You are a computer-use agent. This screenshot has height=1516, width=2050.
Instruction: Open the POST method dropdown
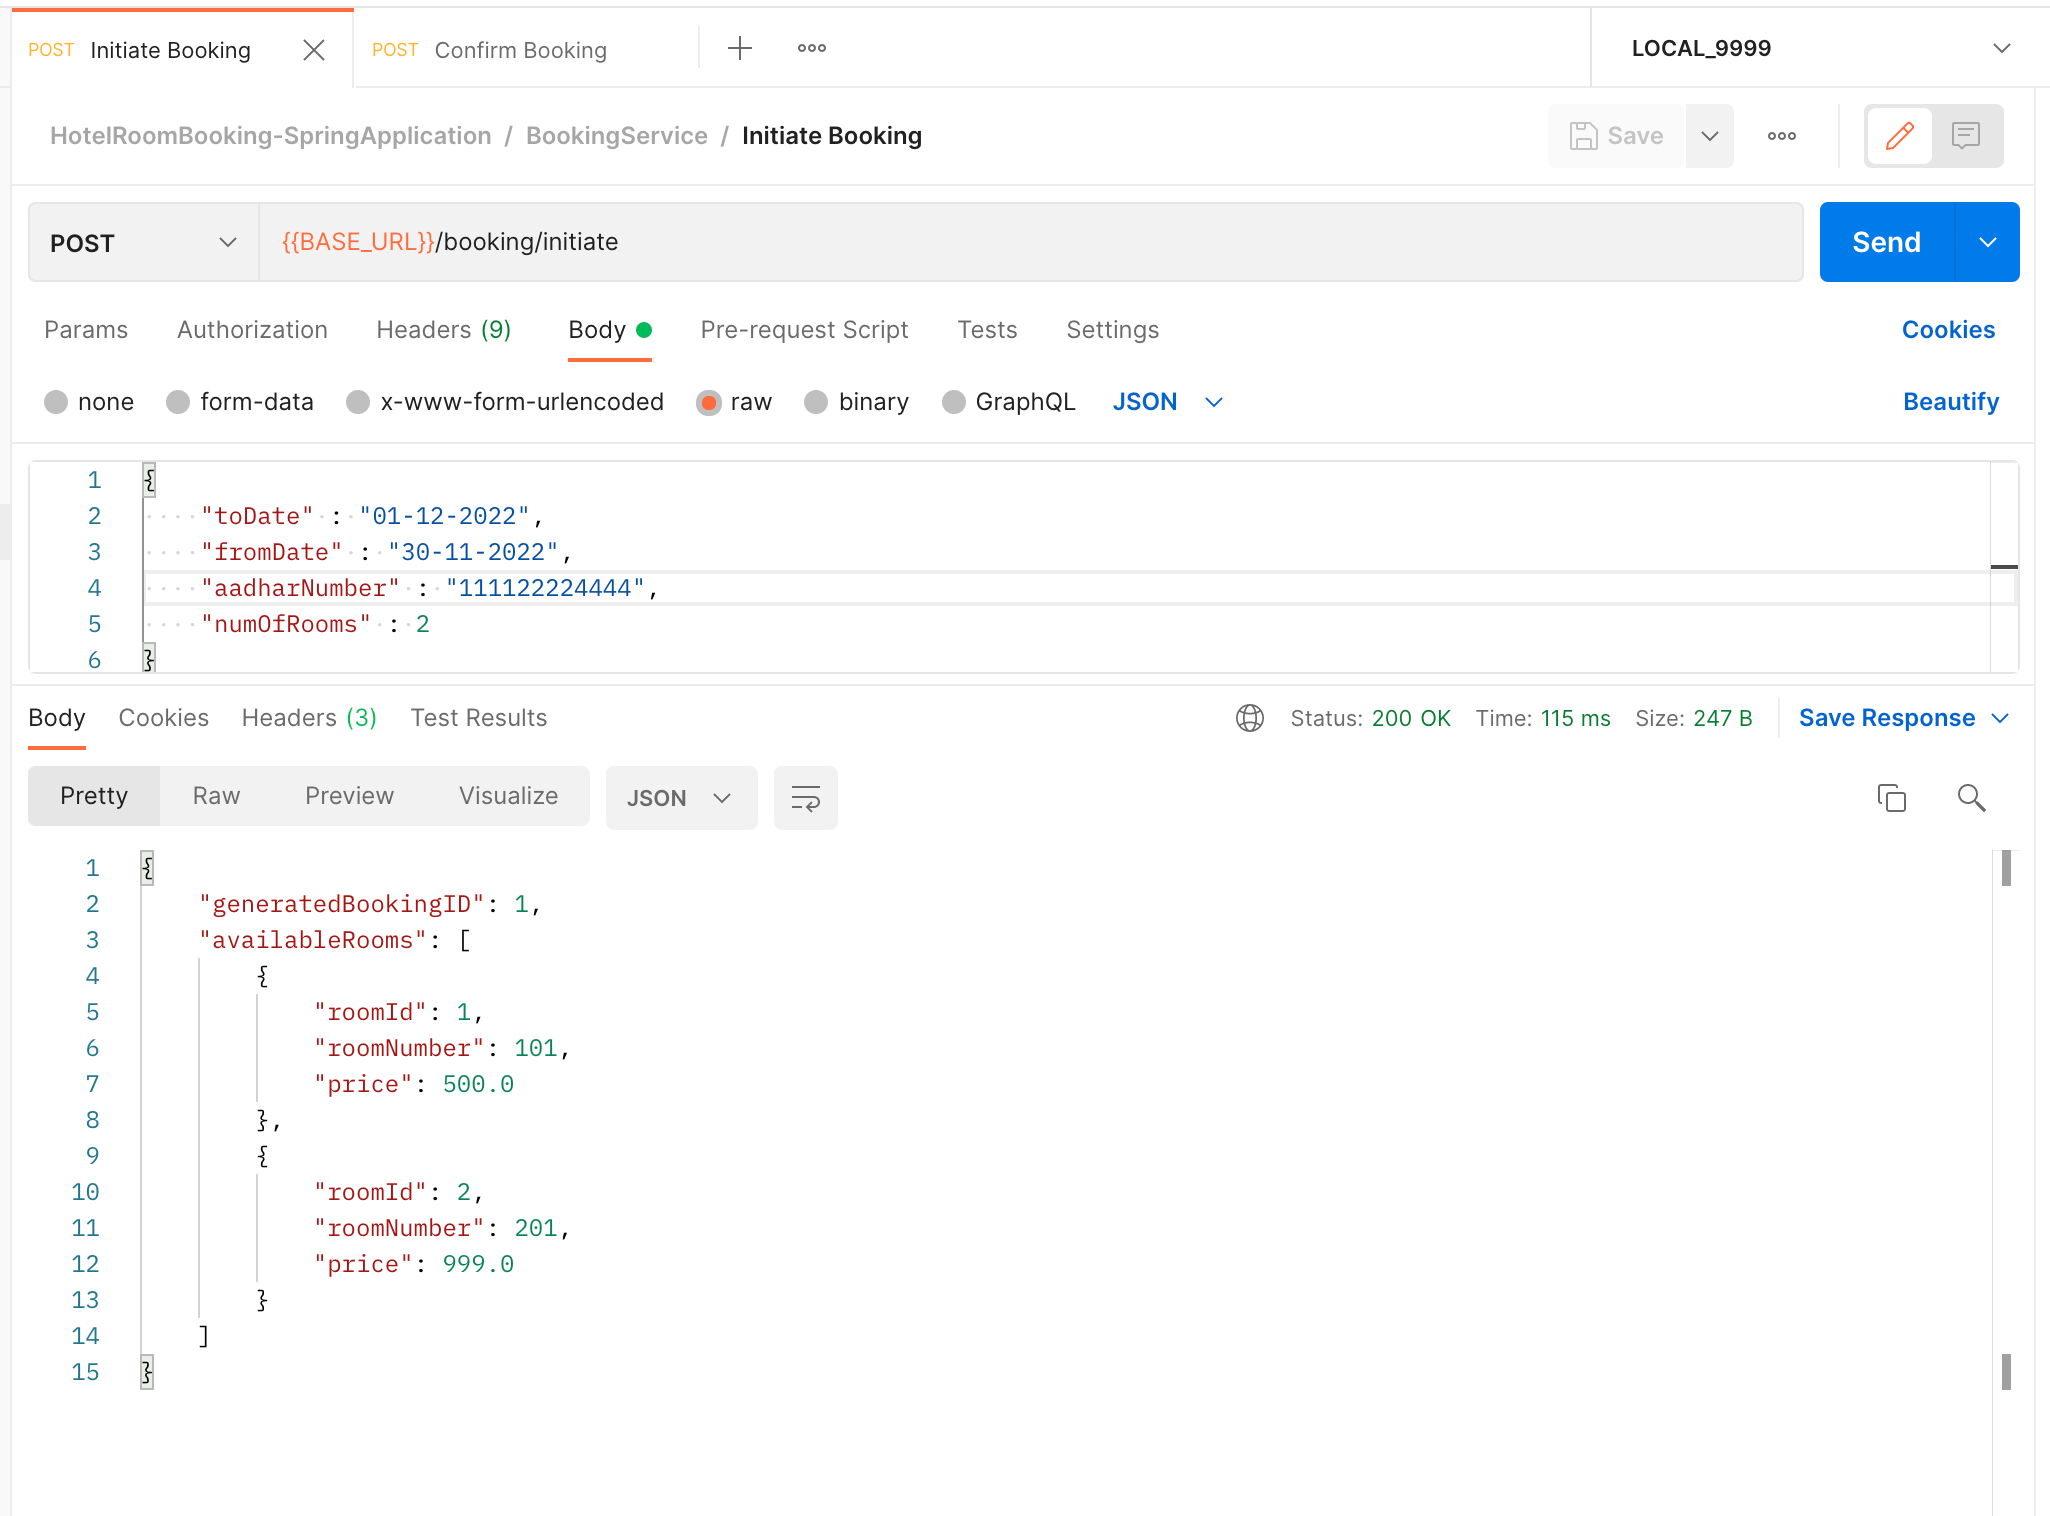point(140,242)
